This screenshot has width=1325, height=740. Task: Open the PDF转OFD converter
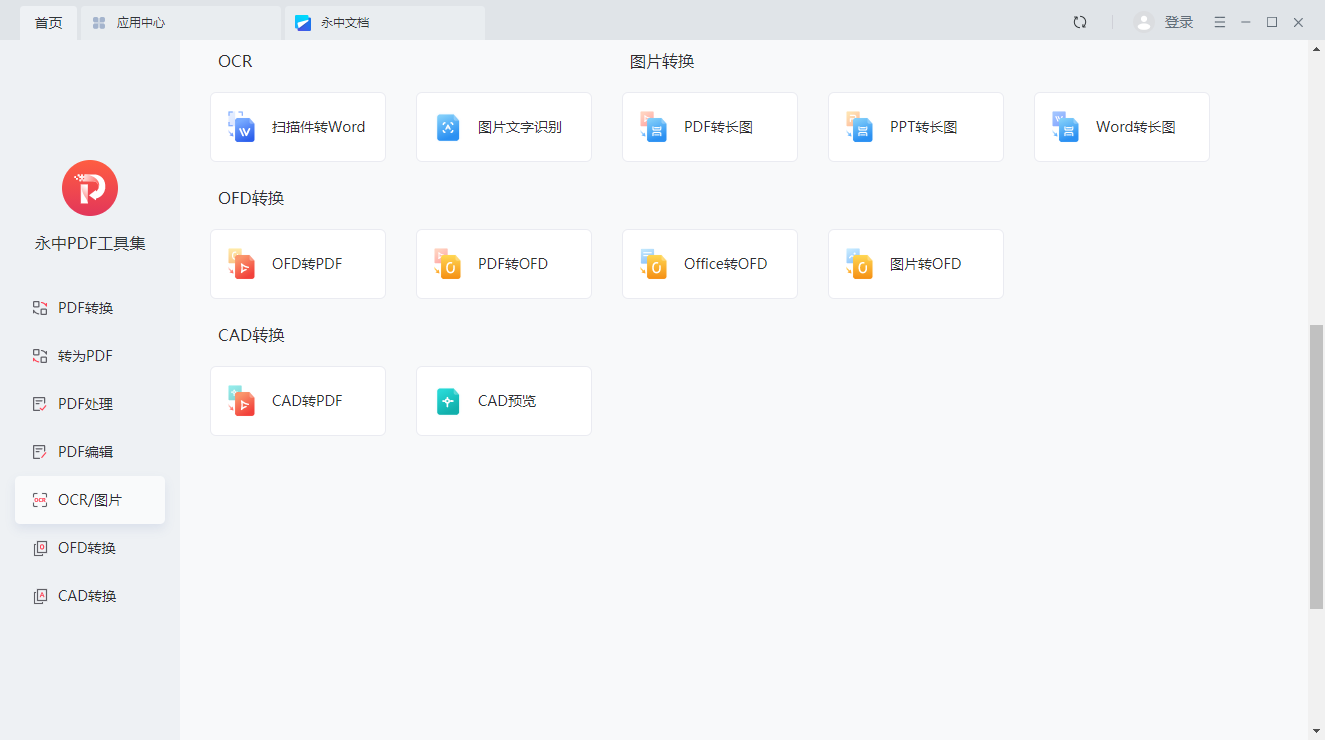click(503, 263)
